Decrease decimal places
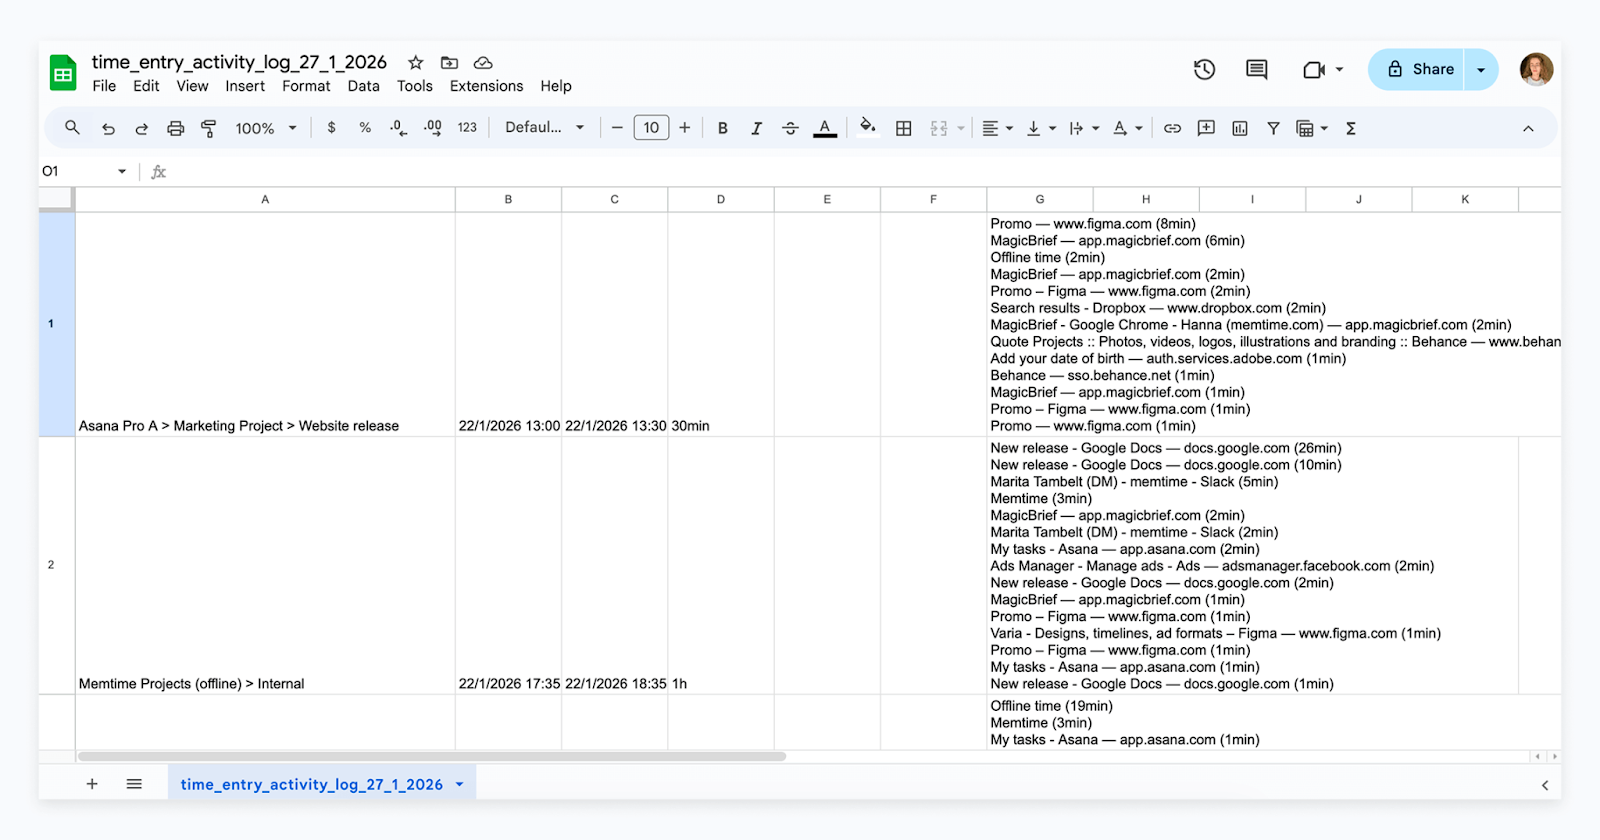The image size is (1600, 840). (x=398, y=128)
